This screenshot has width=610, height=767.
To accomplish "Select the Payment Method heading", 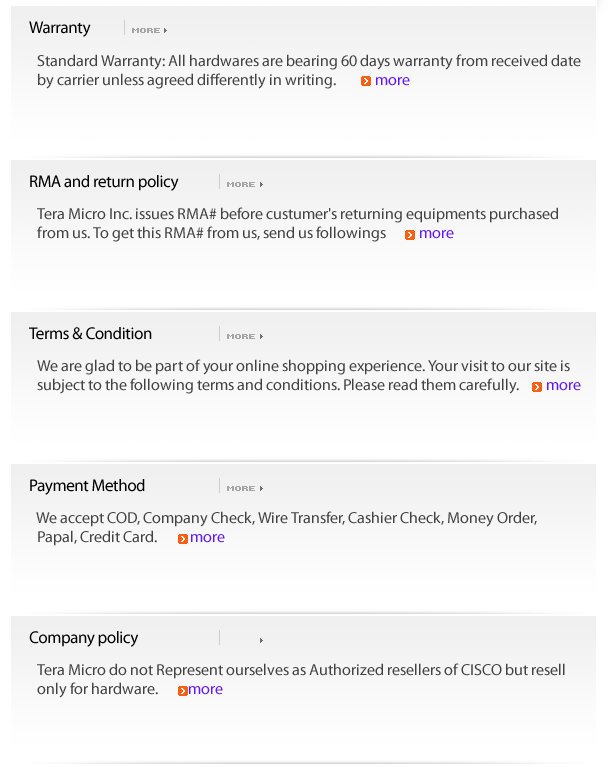I will [87, 486].
